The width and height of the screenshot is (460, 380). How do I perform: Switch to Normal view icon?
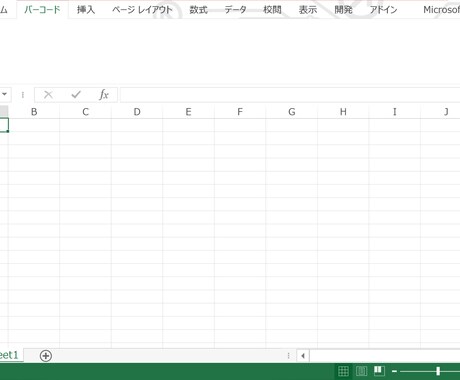pos(343,371)
